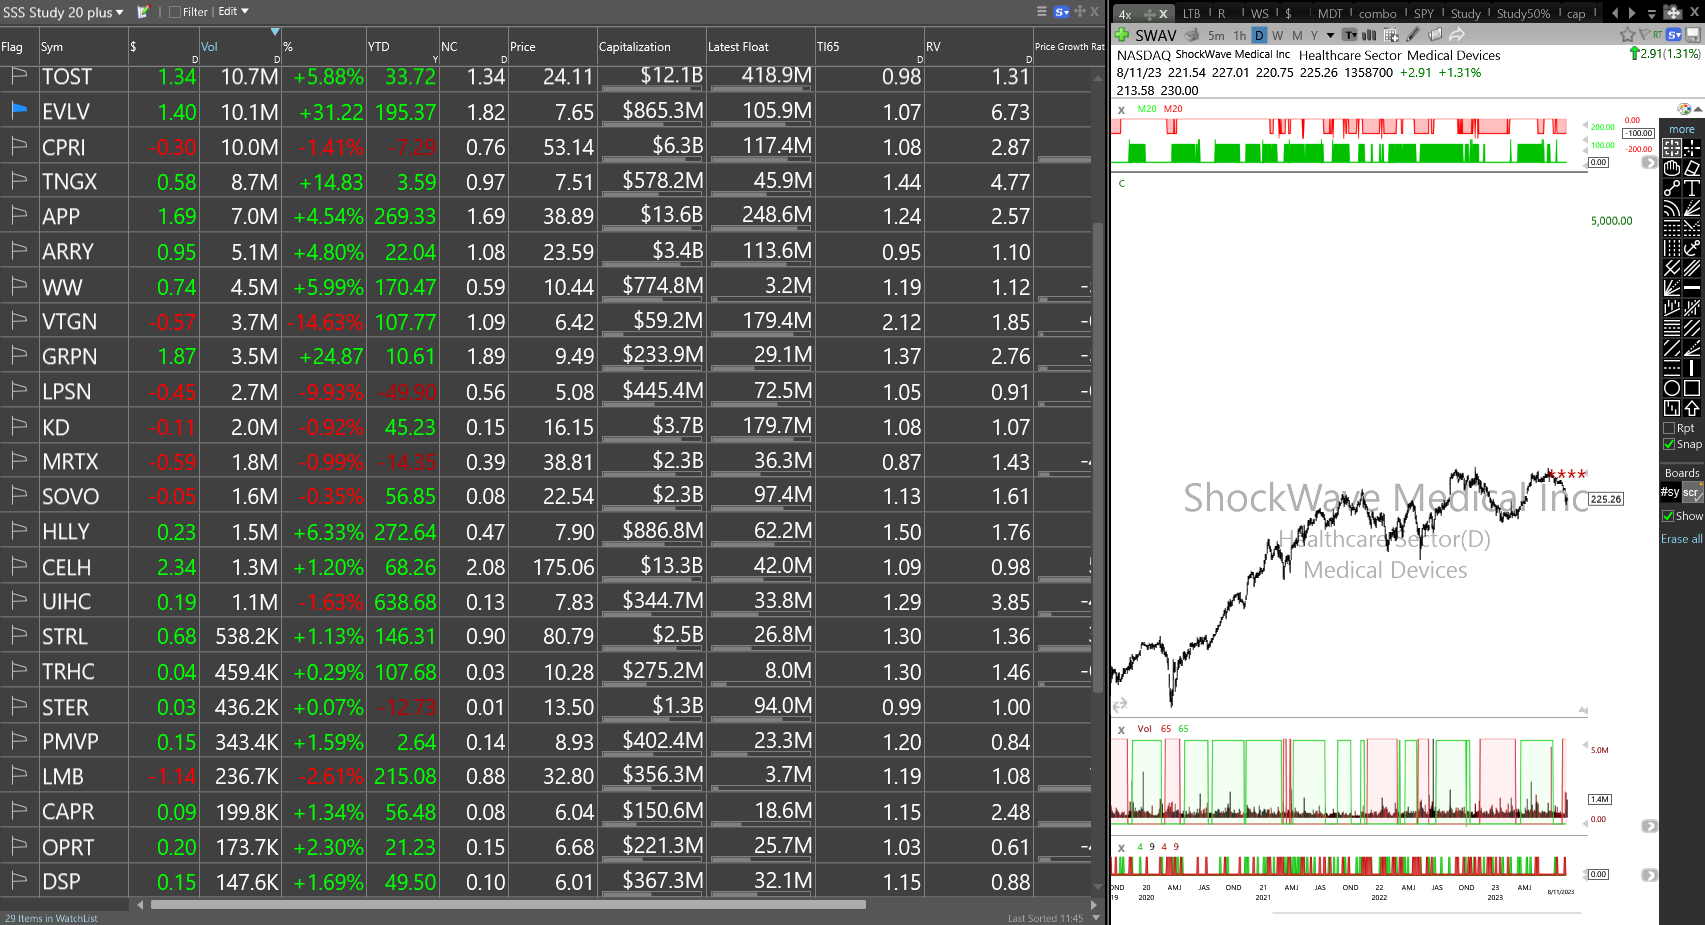Enable the Filter checkbox

point(175,12)
